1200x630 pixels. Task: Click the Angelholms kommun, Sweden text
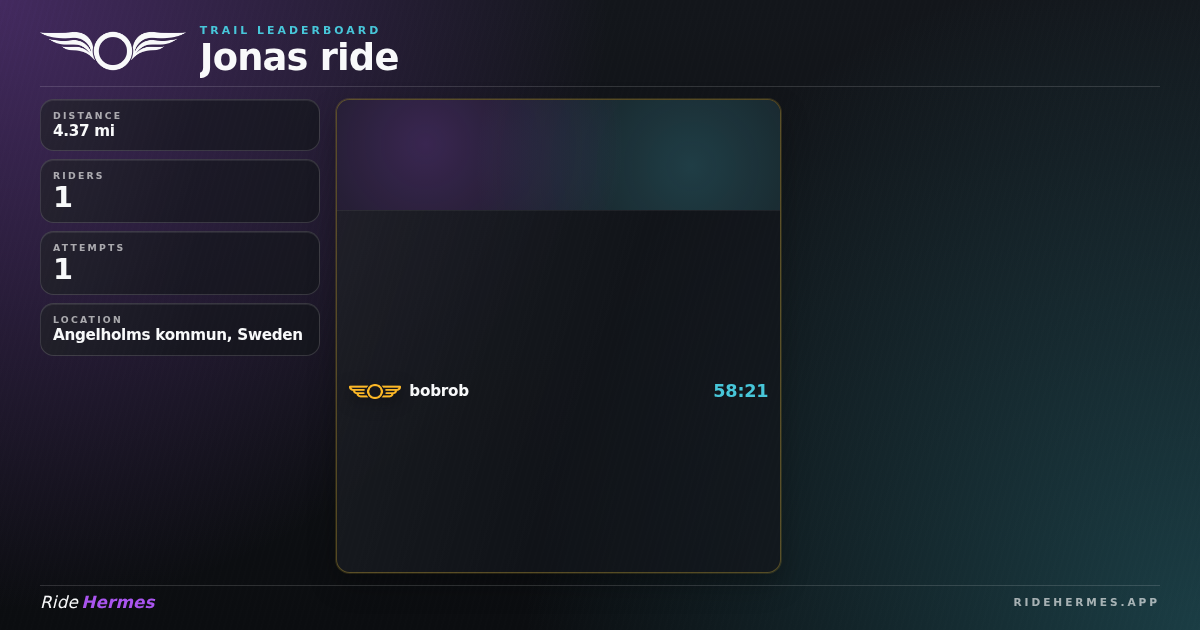point(178,335)
